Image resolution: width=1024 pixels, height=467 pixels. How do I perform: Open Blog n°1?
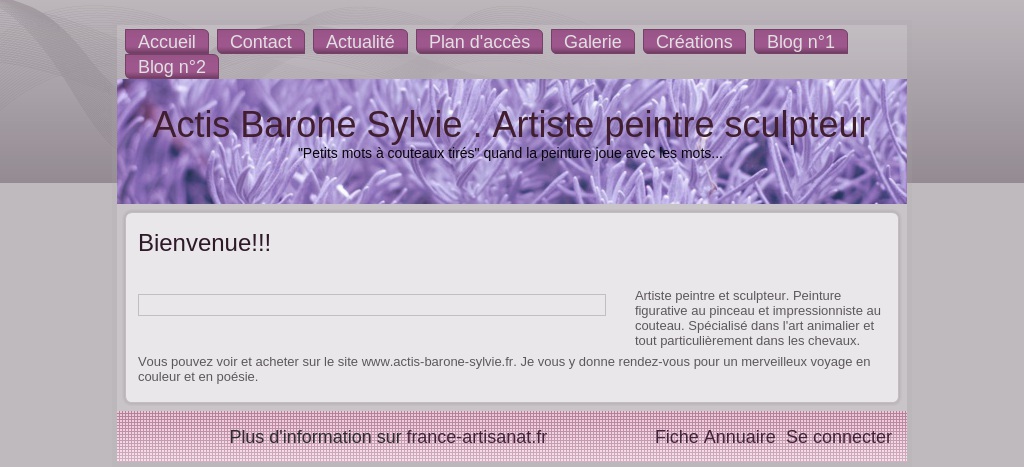click(801, 42)
